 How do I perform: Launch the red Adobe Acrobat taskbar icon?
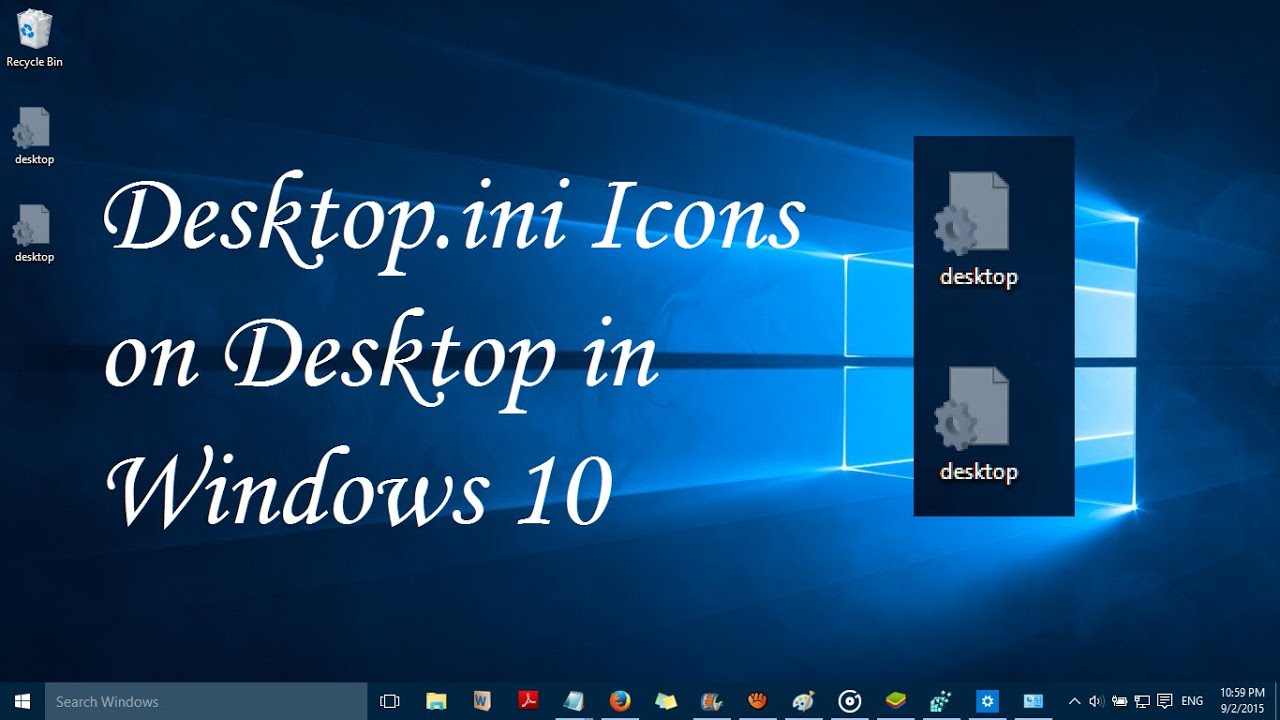pyautogui.click(x=528, y=701)
